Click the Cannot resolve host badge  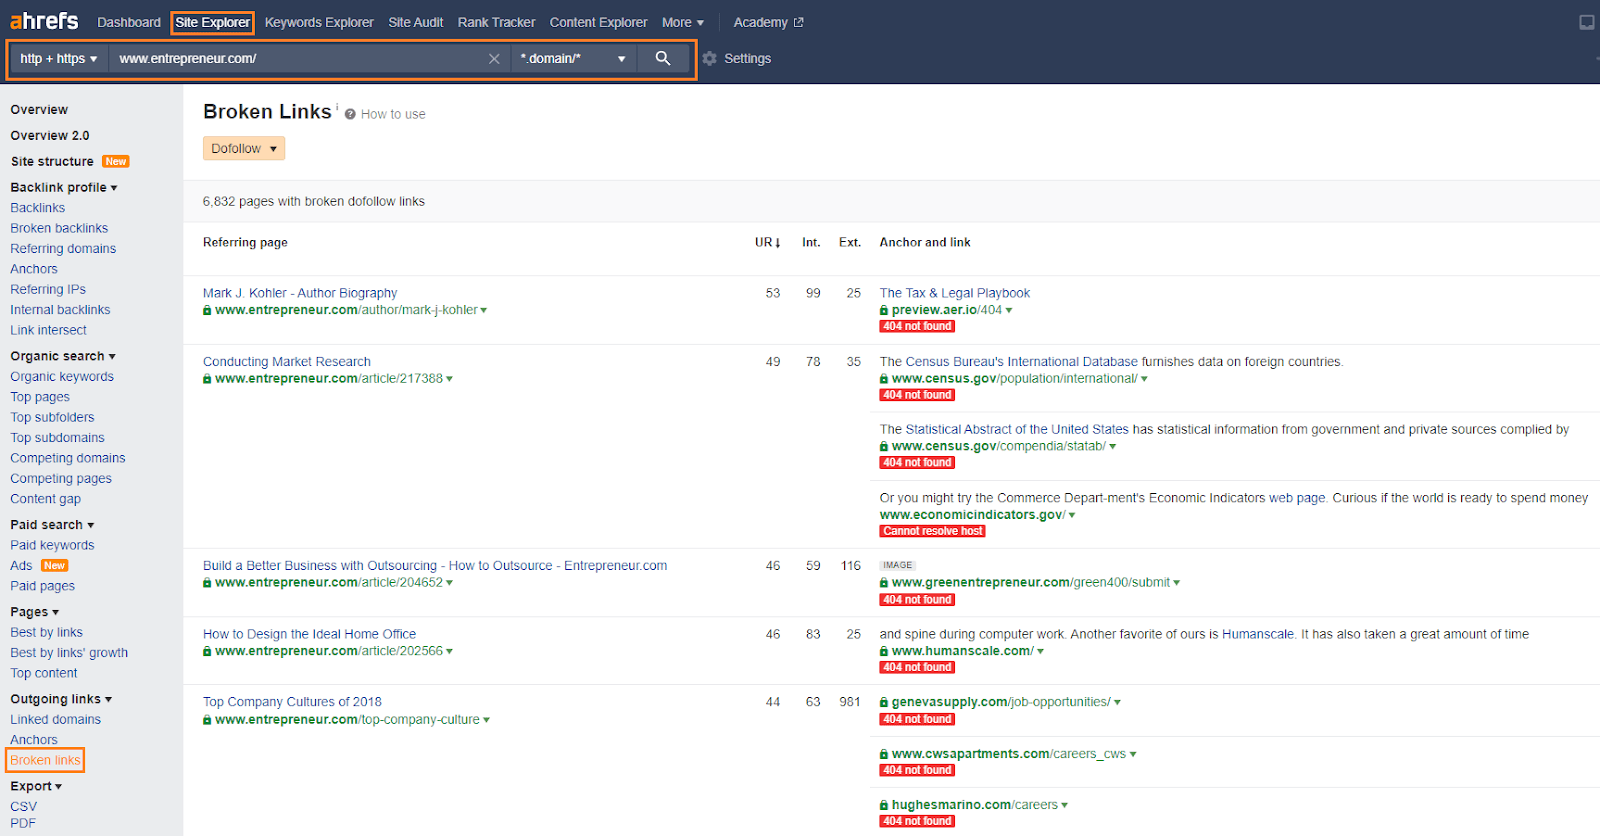(932, 532)
